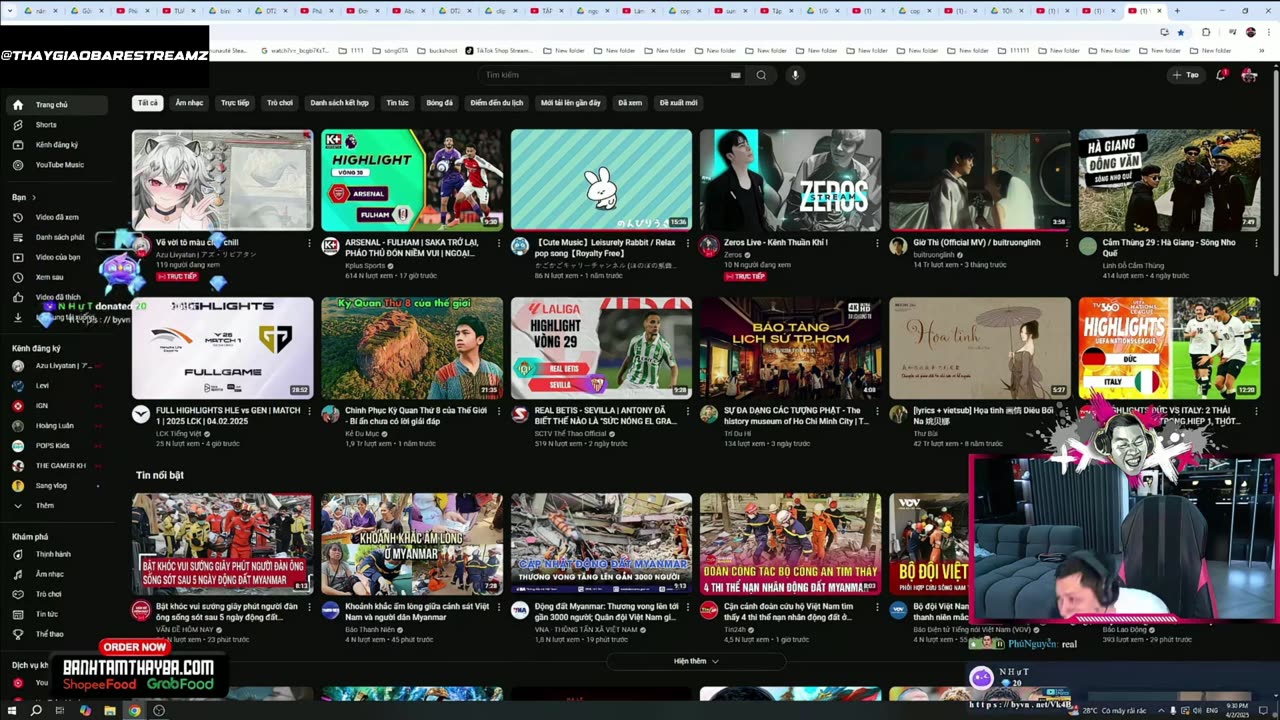Select the Đề xuất mới filter chip

coord(678,103)
